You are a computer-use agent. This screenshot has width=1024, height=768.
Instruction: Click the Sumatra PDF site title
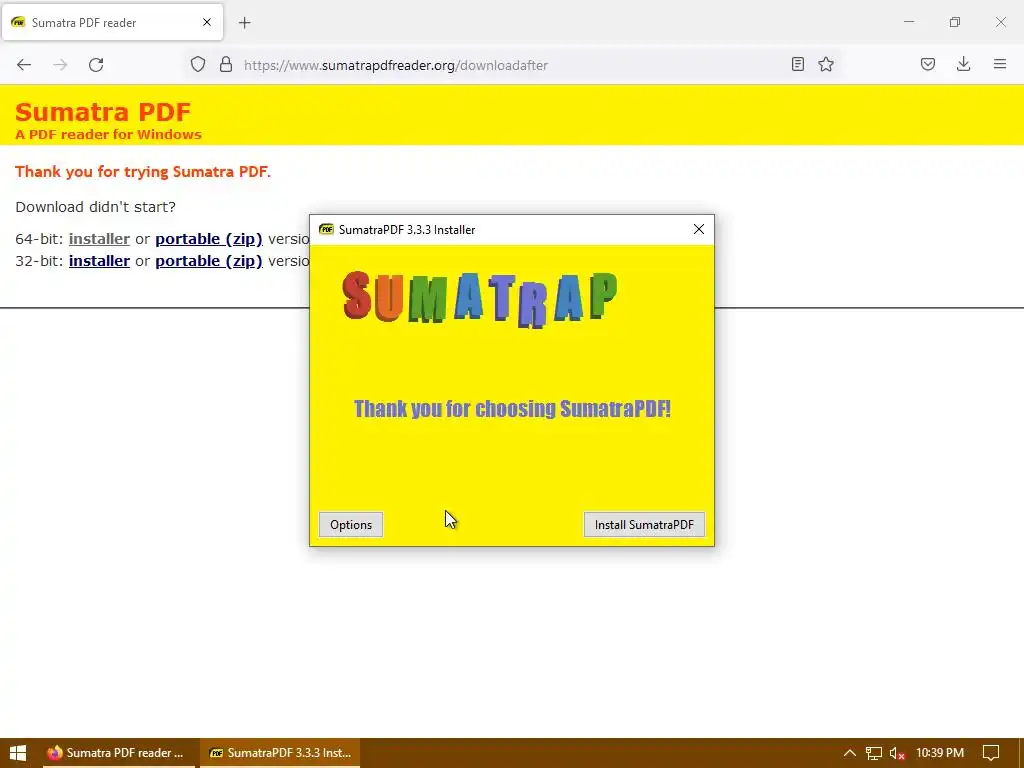click(103, 112)
